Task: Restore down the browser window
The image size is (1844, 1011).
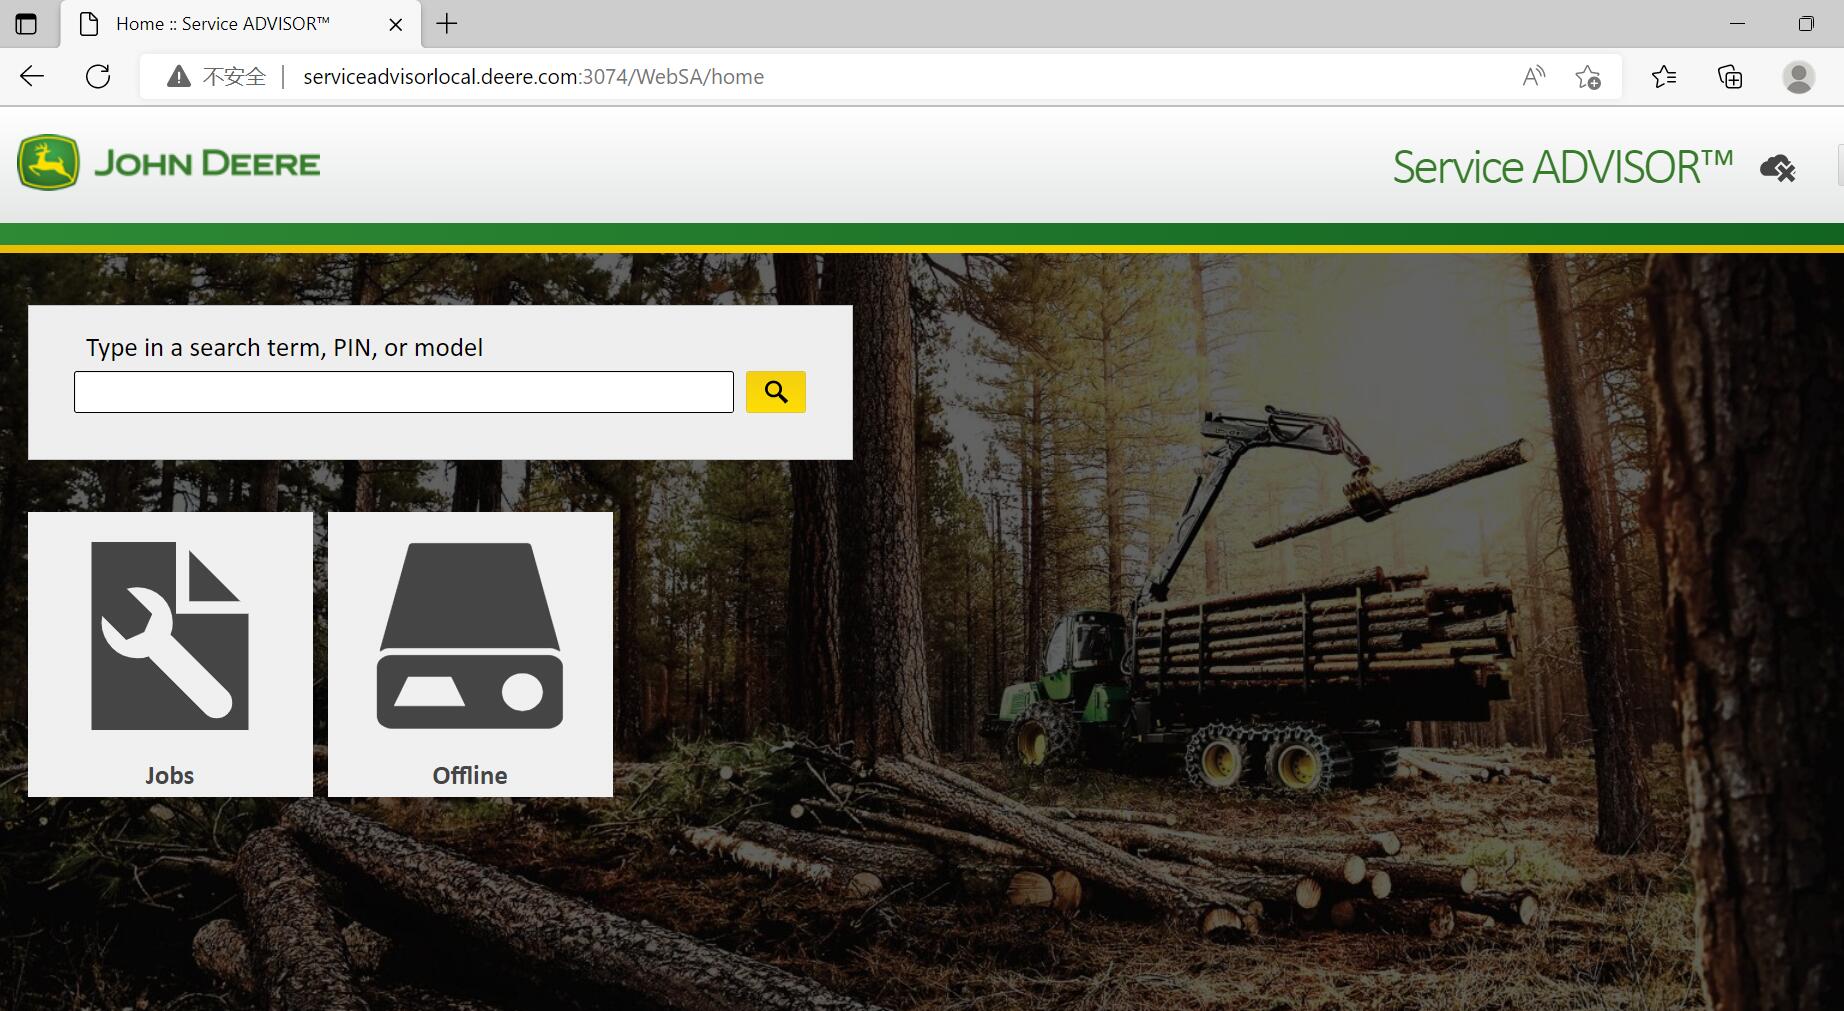Action: point(1806,23)
